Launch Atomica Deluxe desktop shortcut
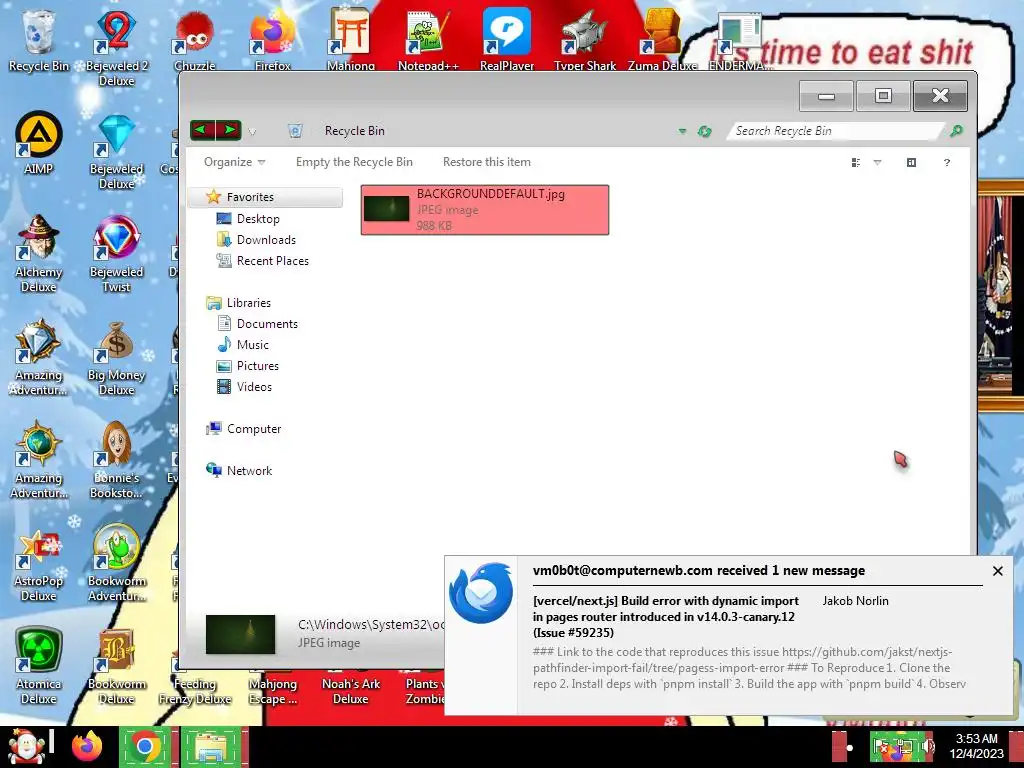 click(x=38, y=666)
